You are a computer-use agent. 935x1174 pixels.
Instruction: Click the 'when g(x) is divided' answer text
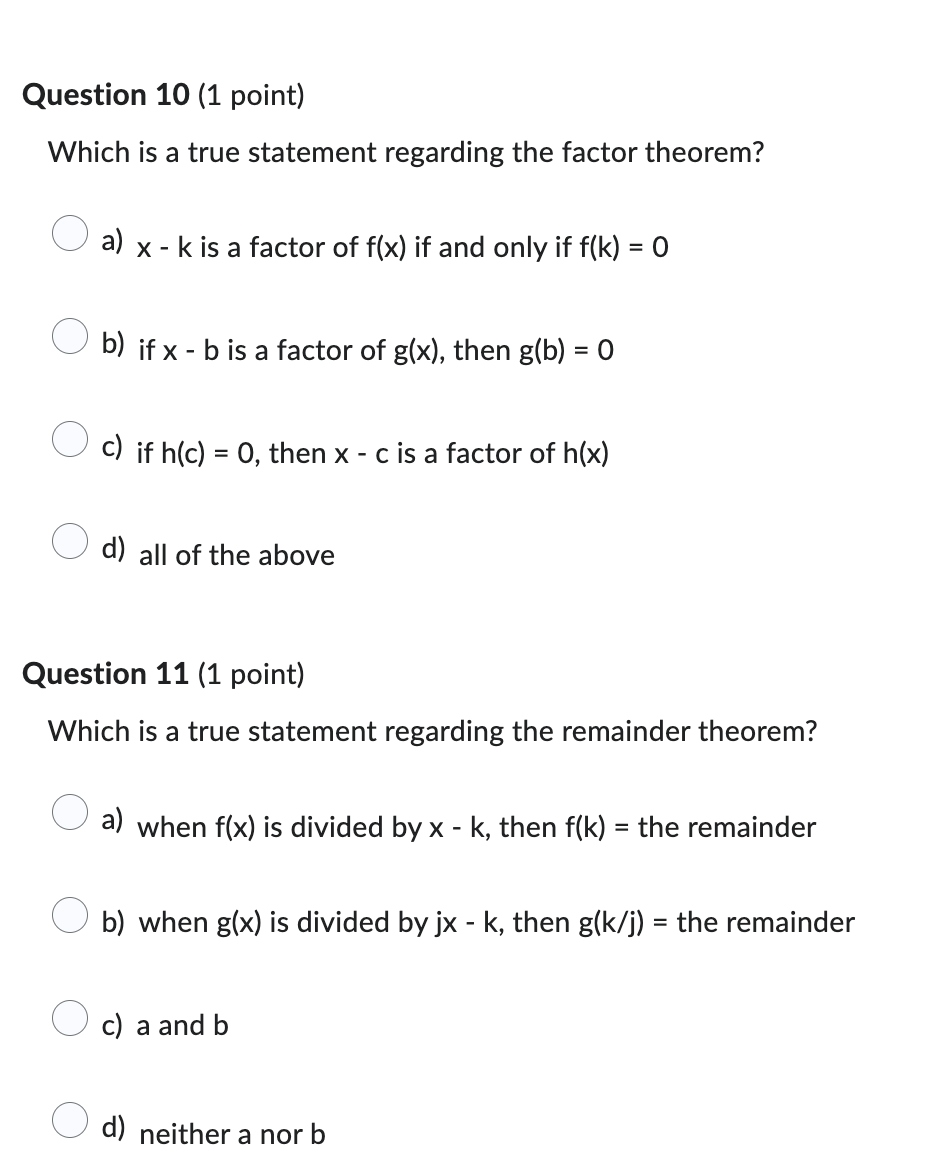497,922
